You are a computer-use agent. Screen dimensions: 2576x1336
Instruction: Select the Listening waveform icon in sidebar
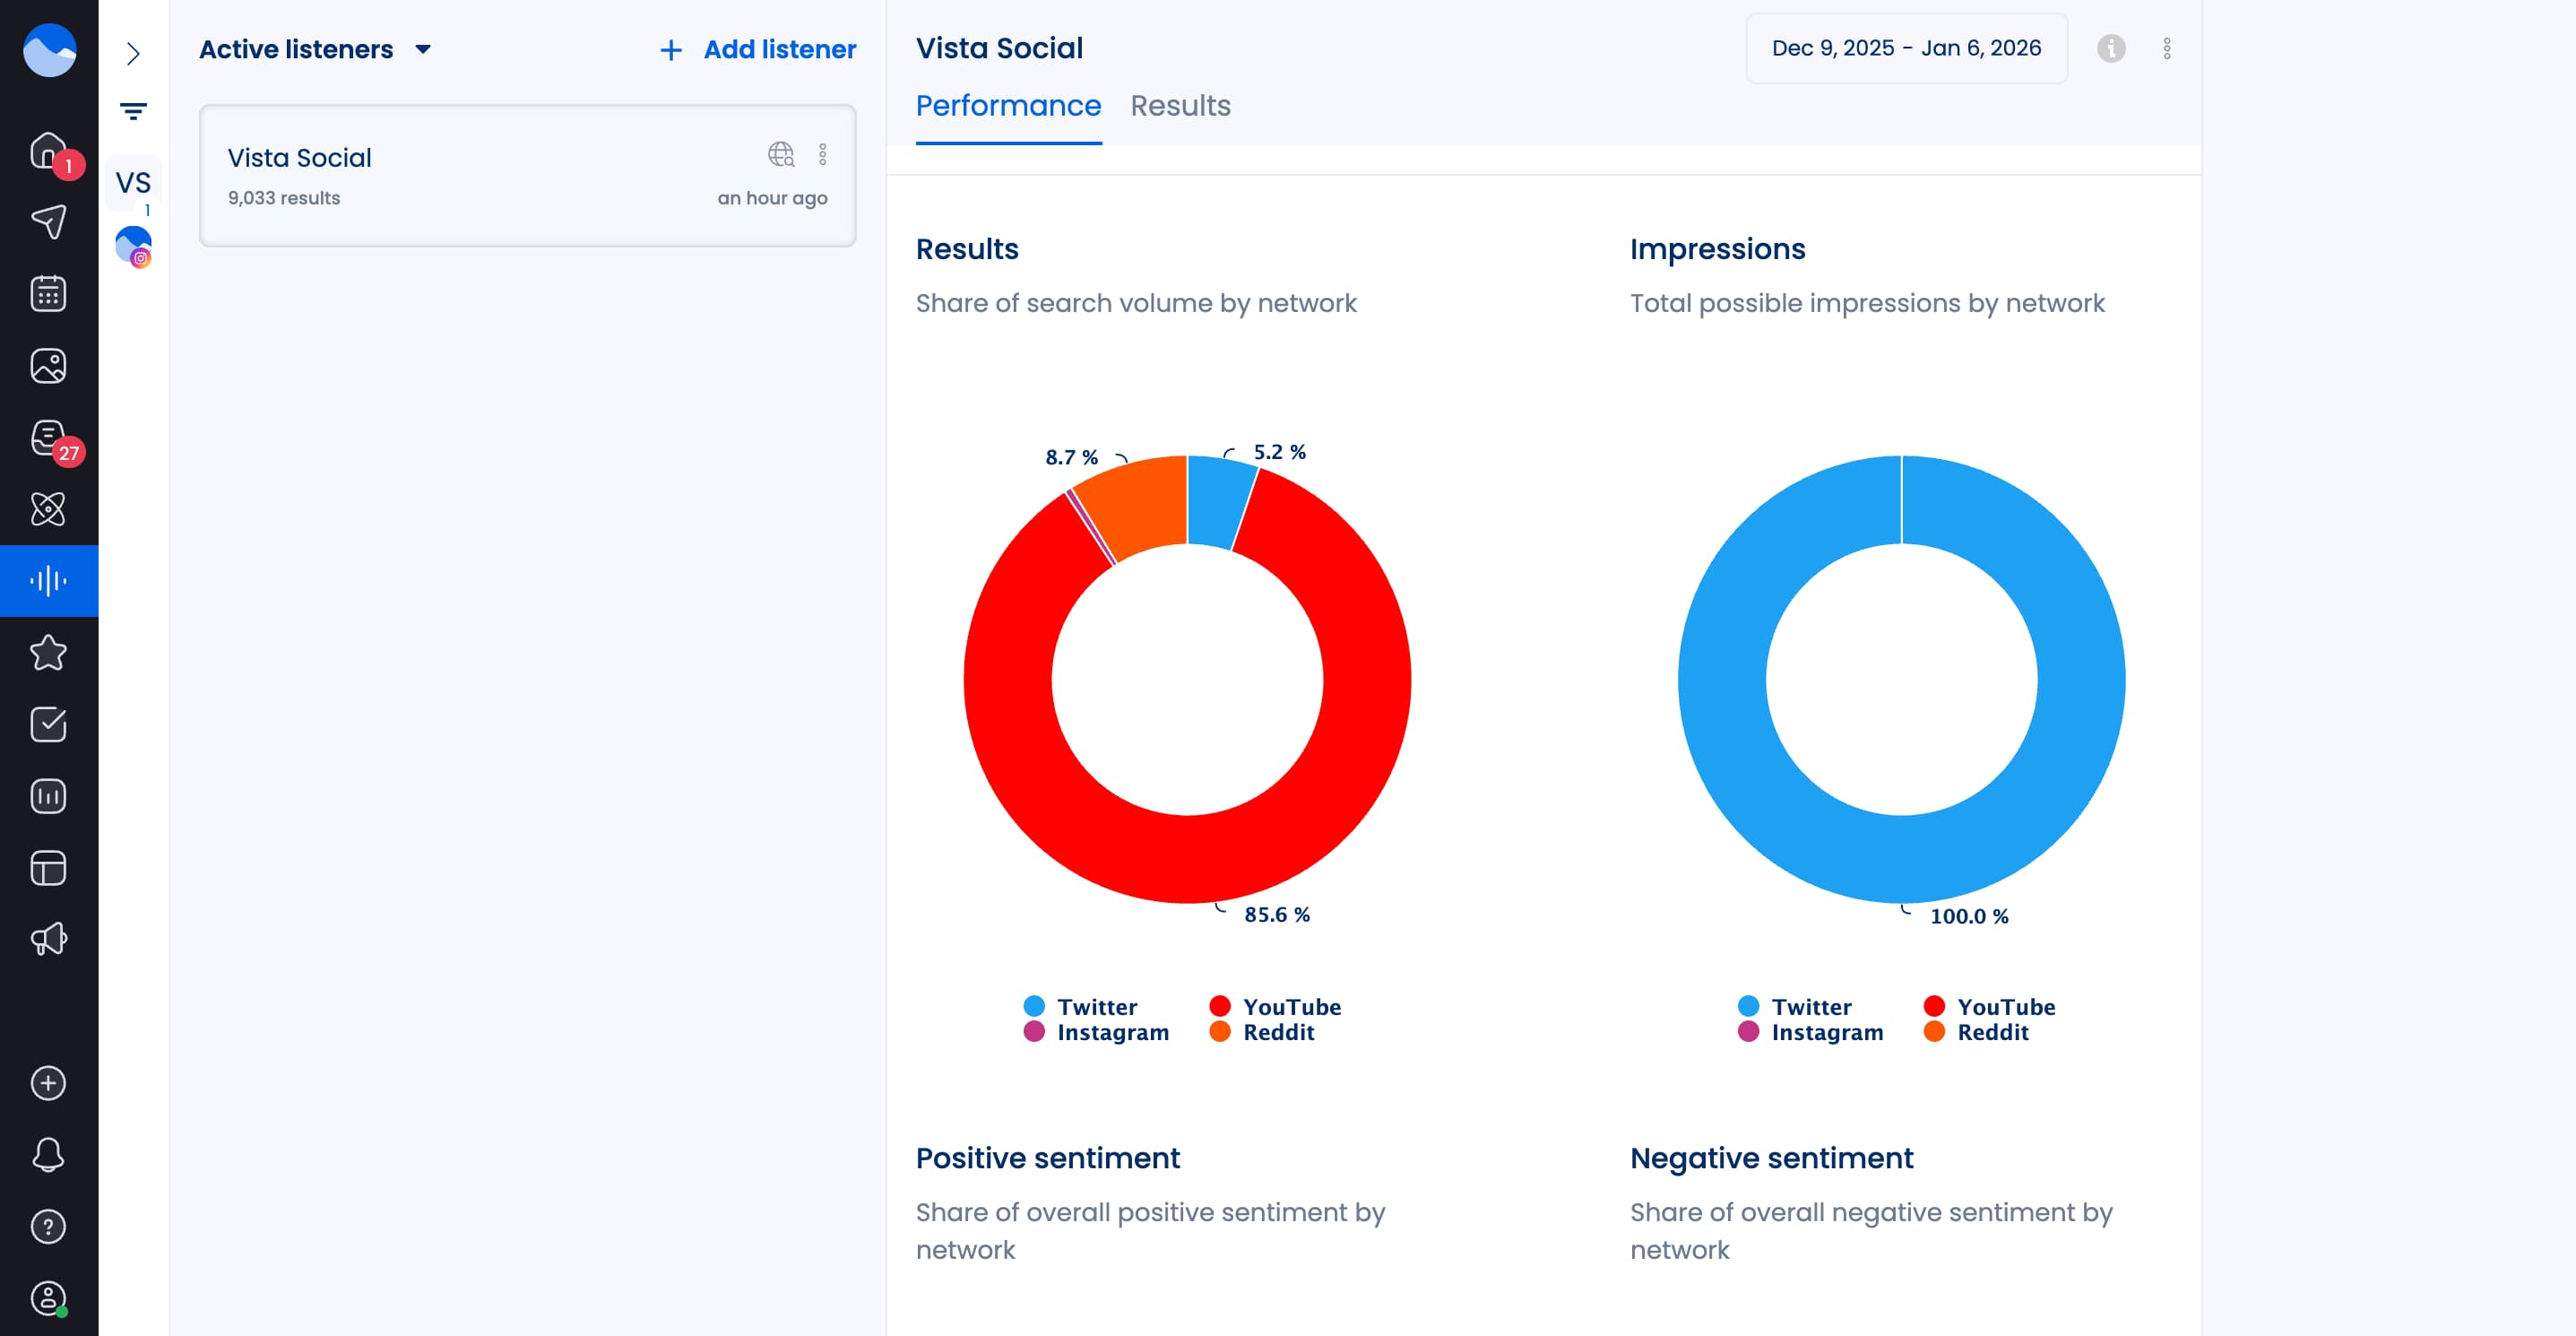pos(48,580)
